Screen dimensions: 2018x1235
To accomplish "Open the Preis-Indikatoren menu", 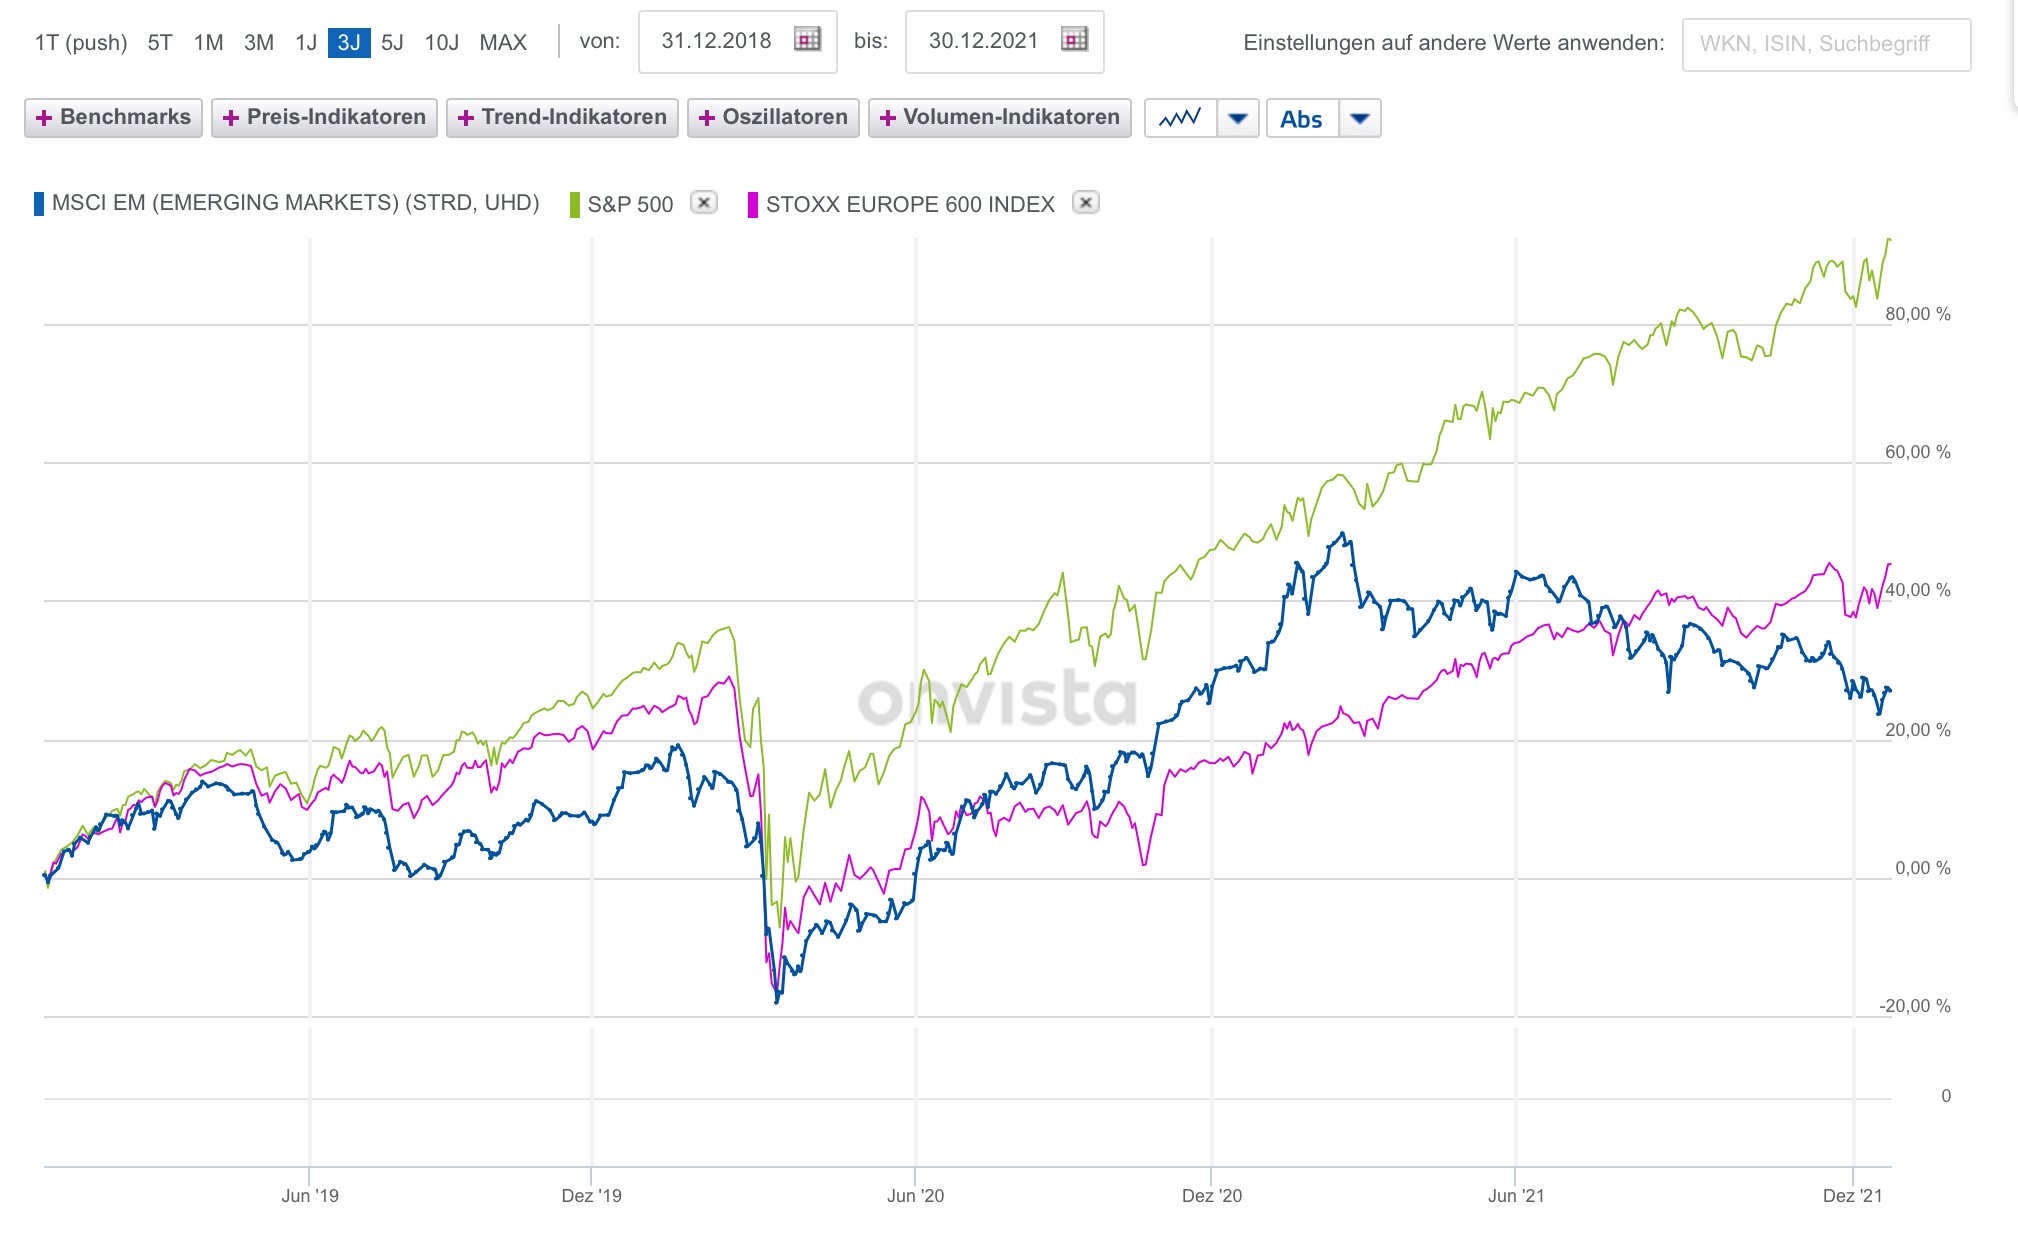I will (324, 117).
